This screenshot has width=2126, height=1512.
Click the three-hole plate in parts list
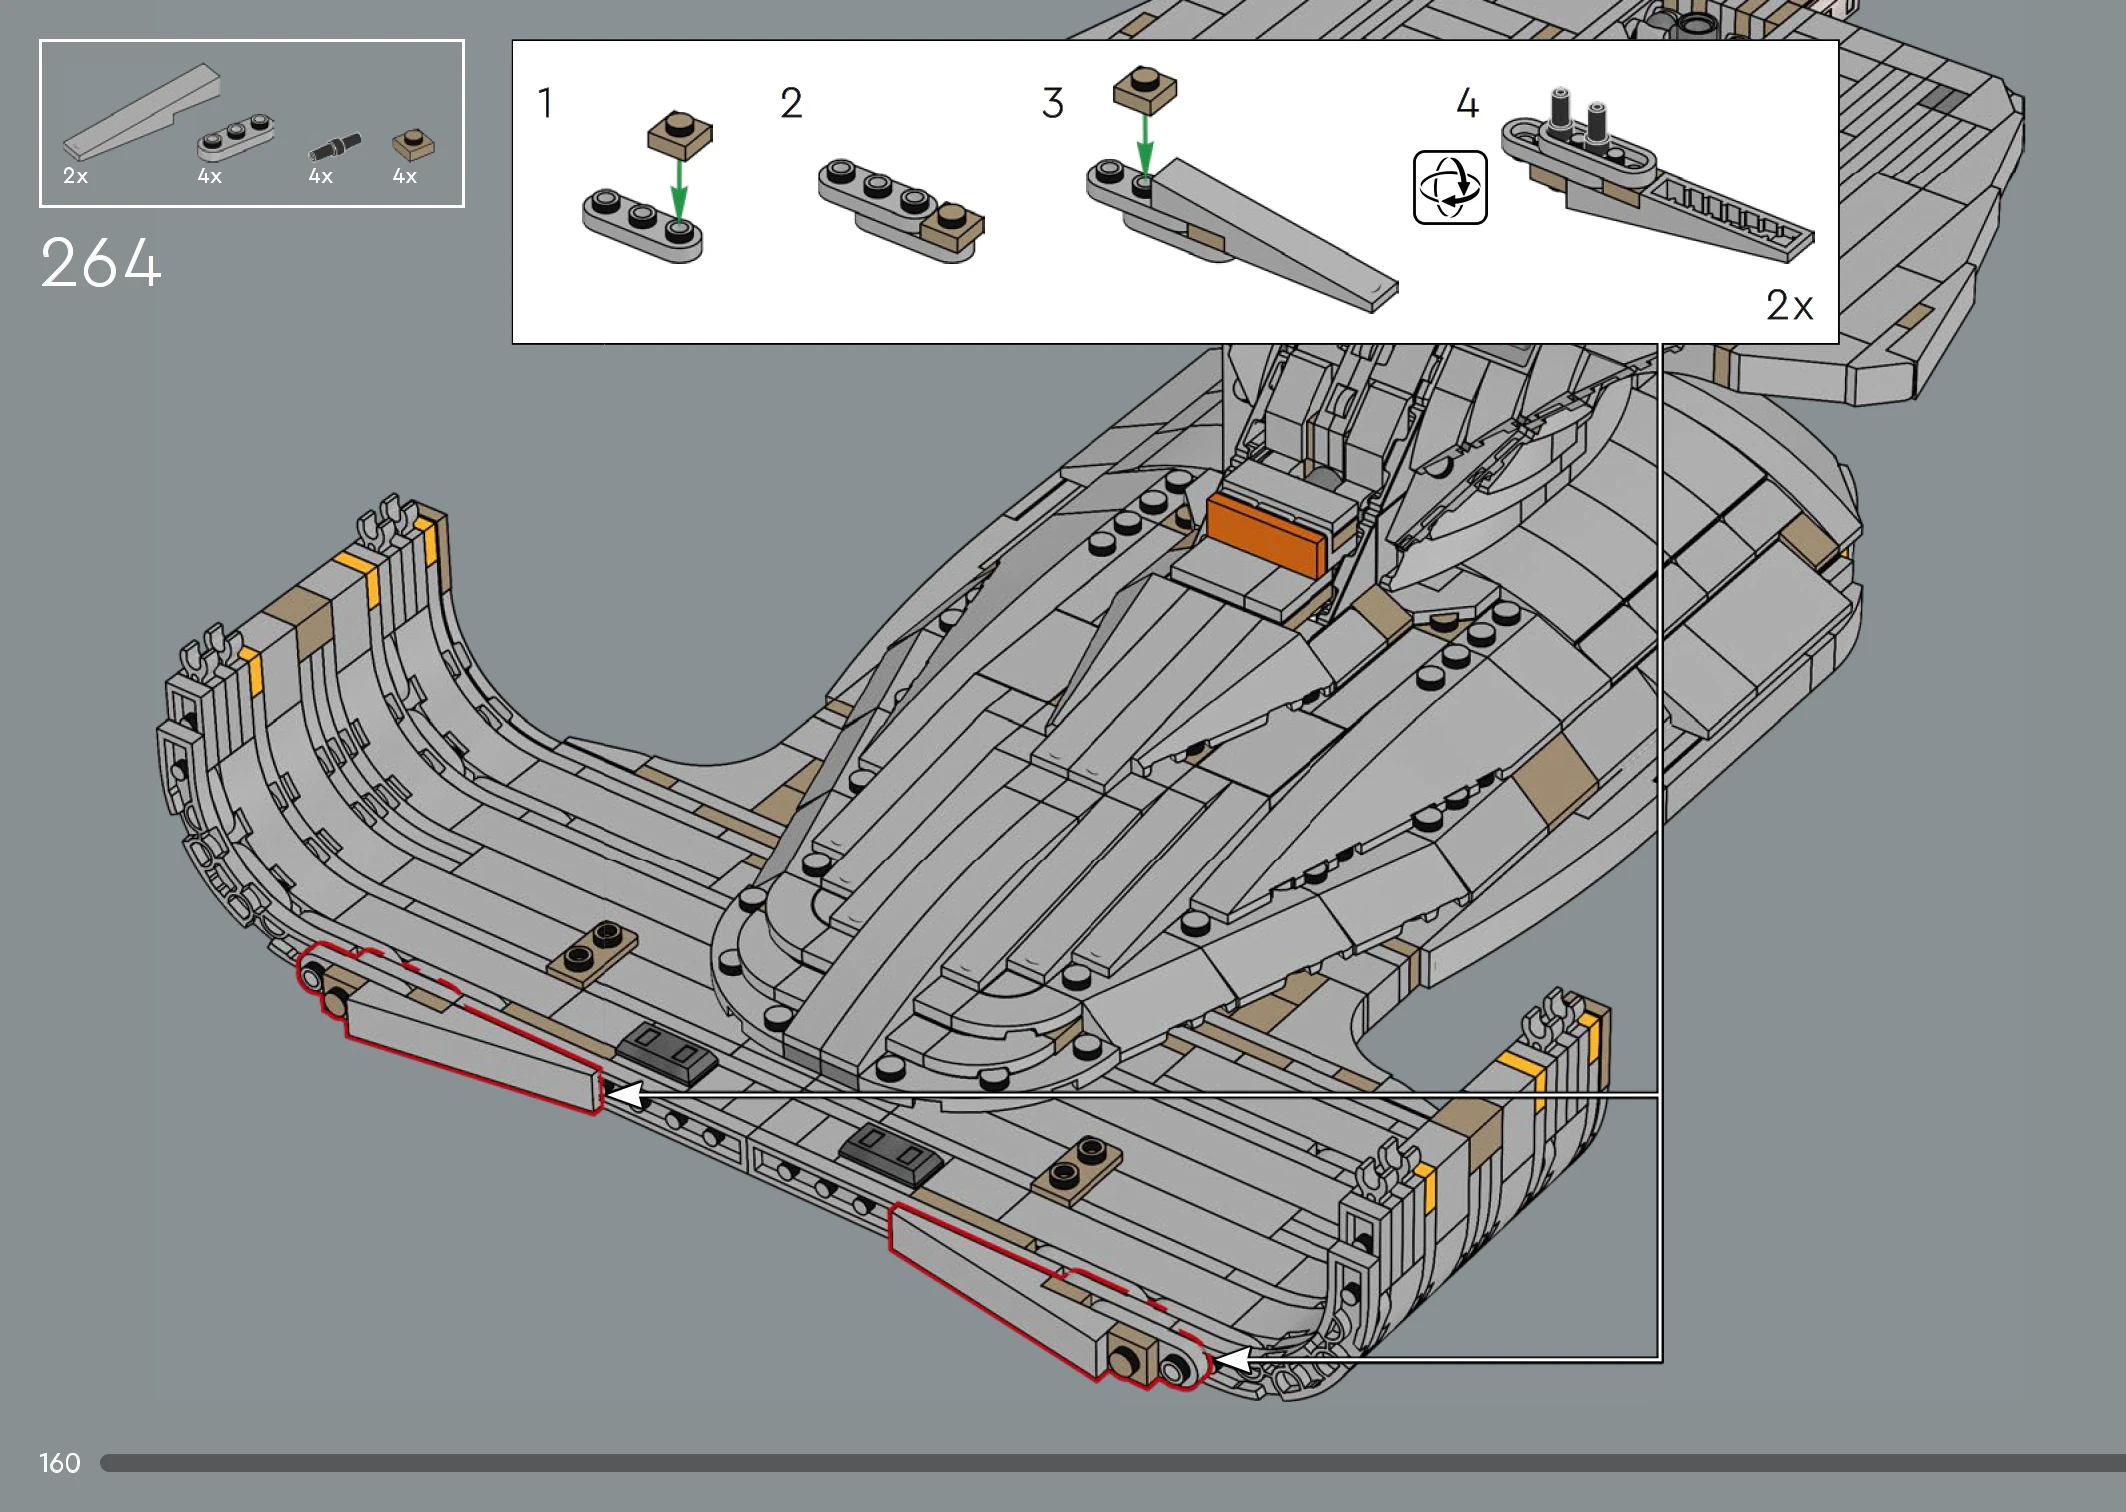pos(235,137)
